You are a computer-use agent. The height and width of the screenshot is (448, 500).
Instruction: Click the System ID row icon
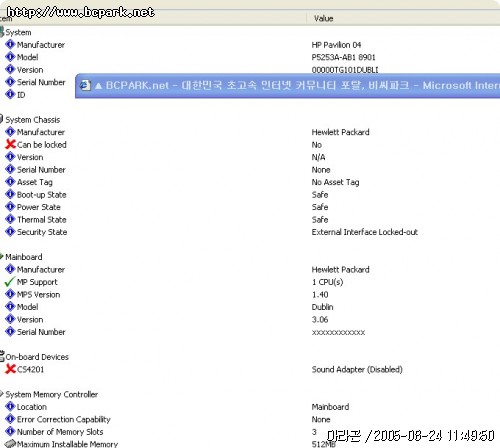(x=10, y=95)
